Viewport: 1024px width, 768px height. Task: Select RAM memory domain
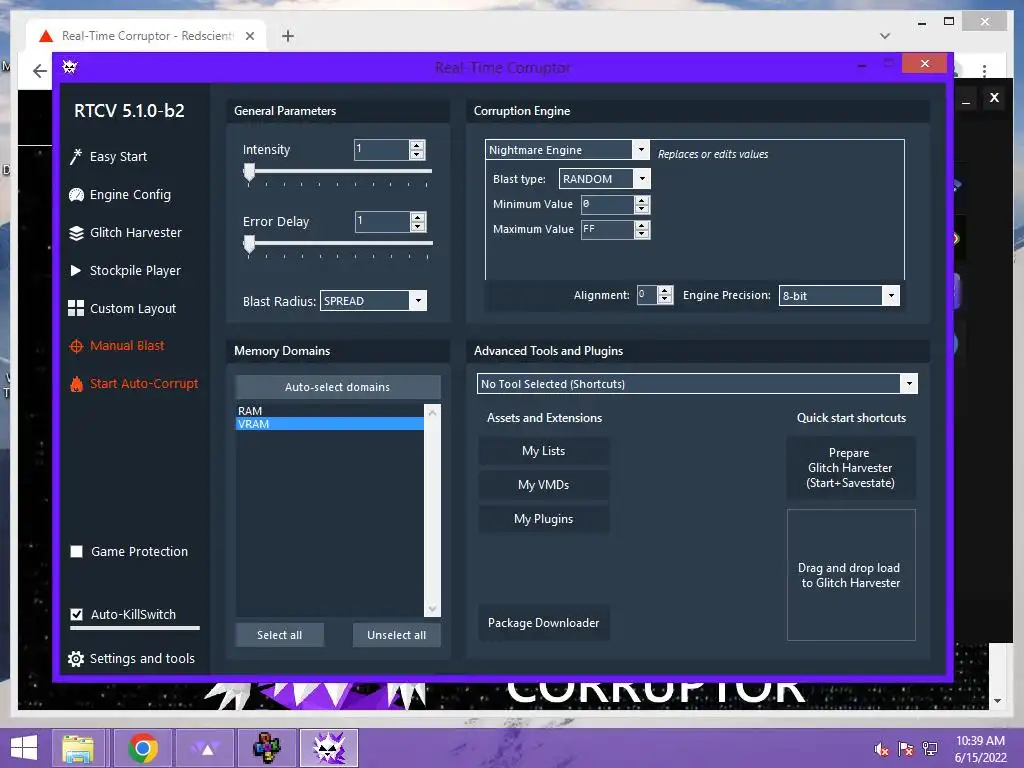[x=330, y=411]
